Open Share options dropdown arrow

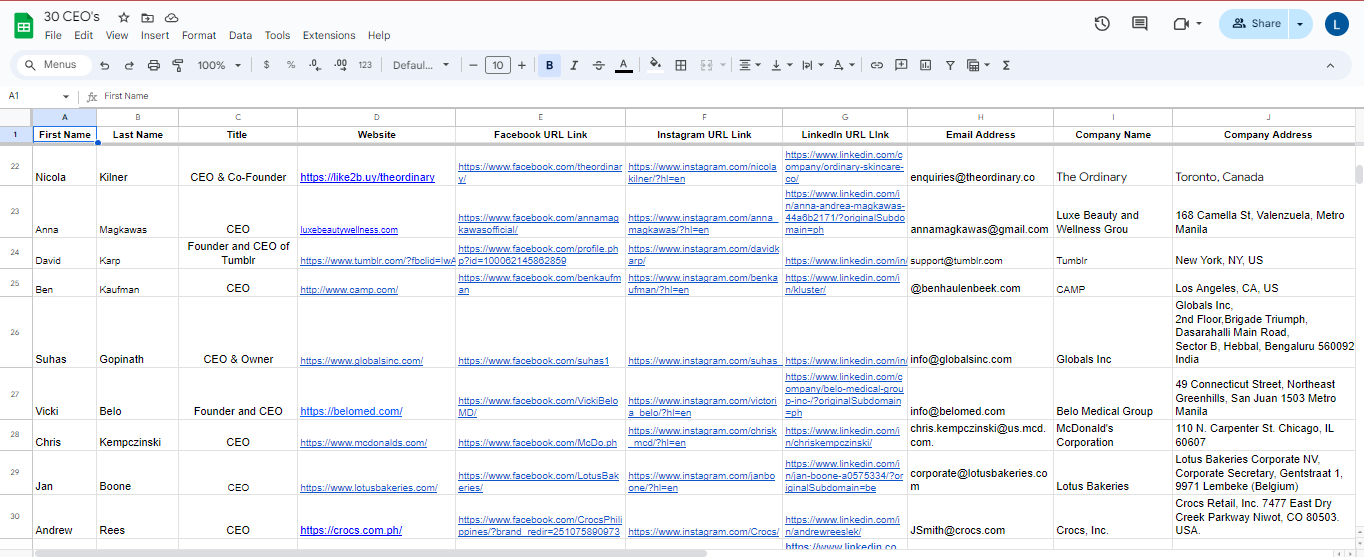(x=1300, y=23)
